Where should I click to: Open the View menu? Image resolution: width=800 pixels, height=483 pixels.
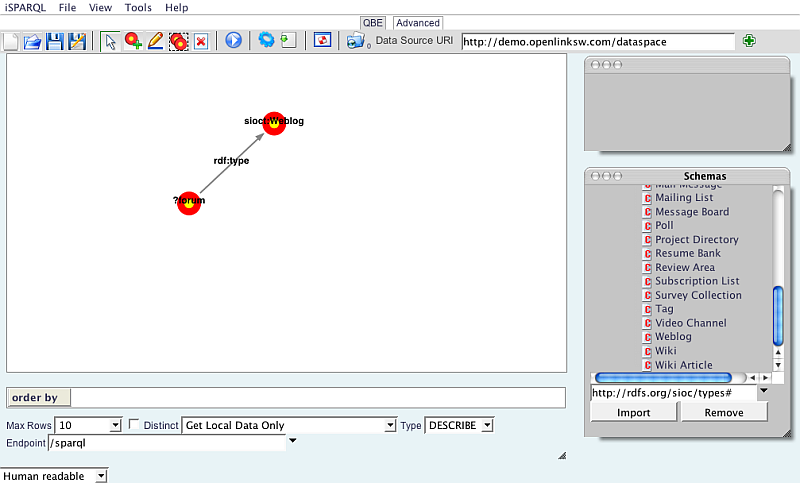(x=100, y=8)
